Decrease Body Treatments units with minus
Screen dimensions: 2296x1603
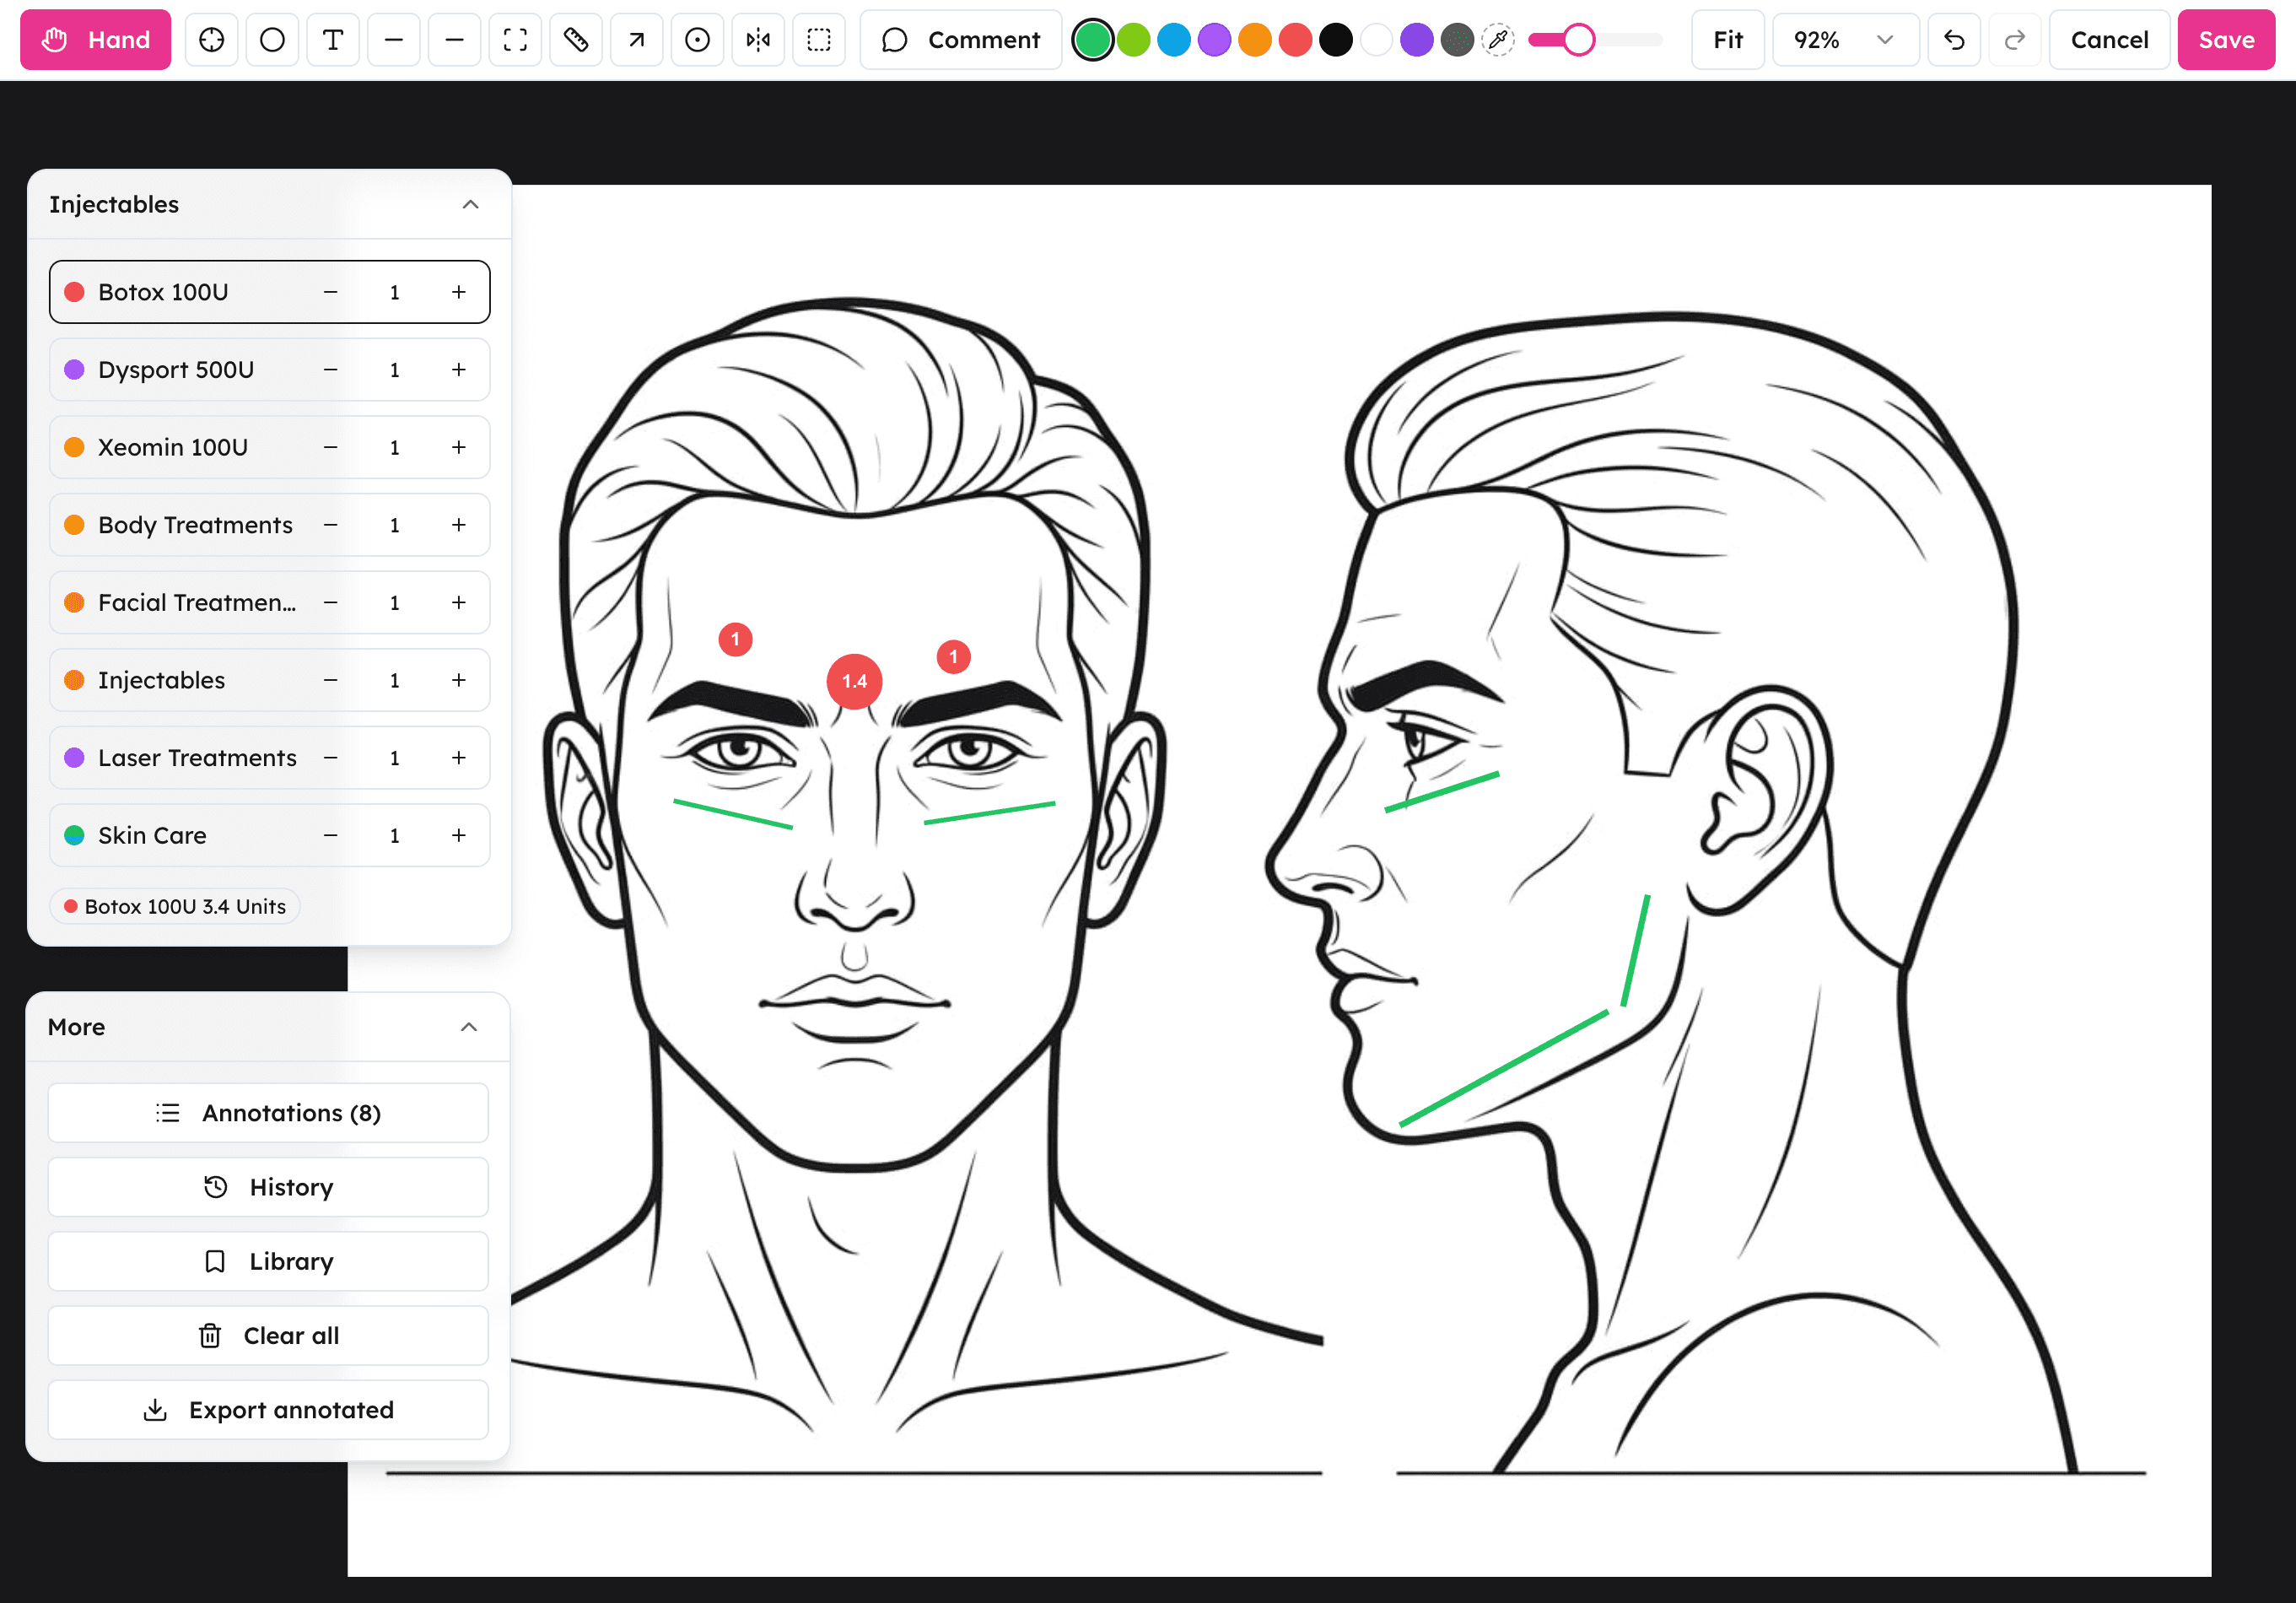pos(330,525)
